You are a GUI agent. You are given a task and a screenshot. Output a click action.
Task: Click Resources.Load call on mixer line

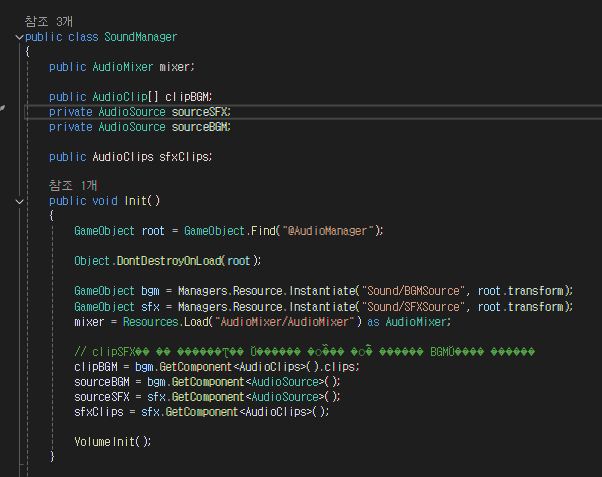(x=165, y=321)
